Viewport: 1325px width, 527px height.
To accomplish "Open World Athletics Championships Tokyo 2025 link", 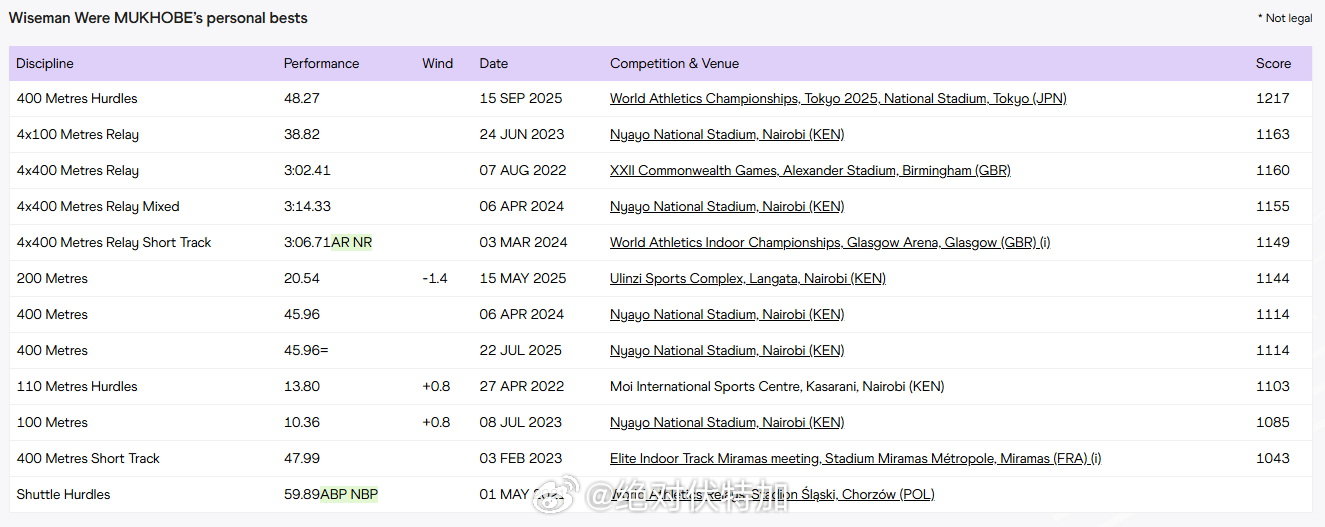I will point(838,98).
